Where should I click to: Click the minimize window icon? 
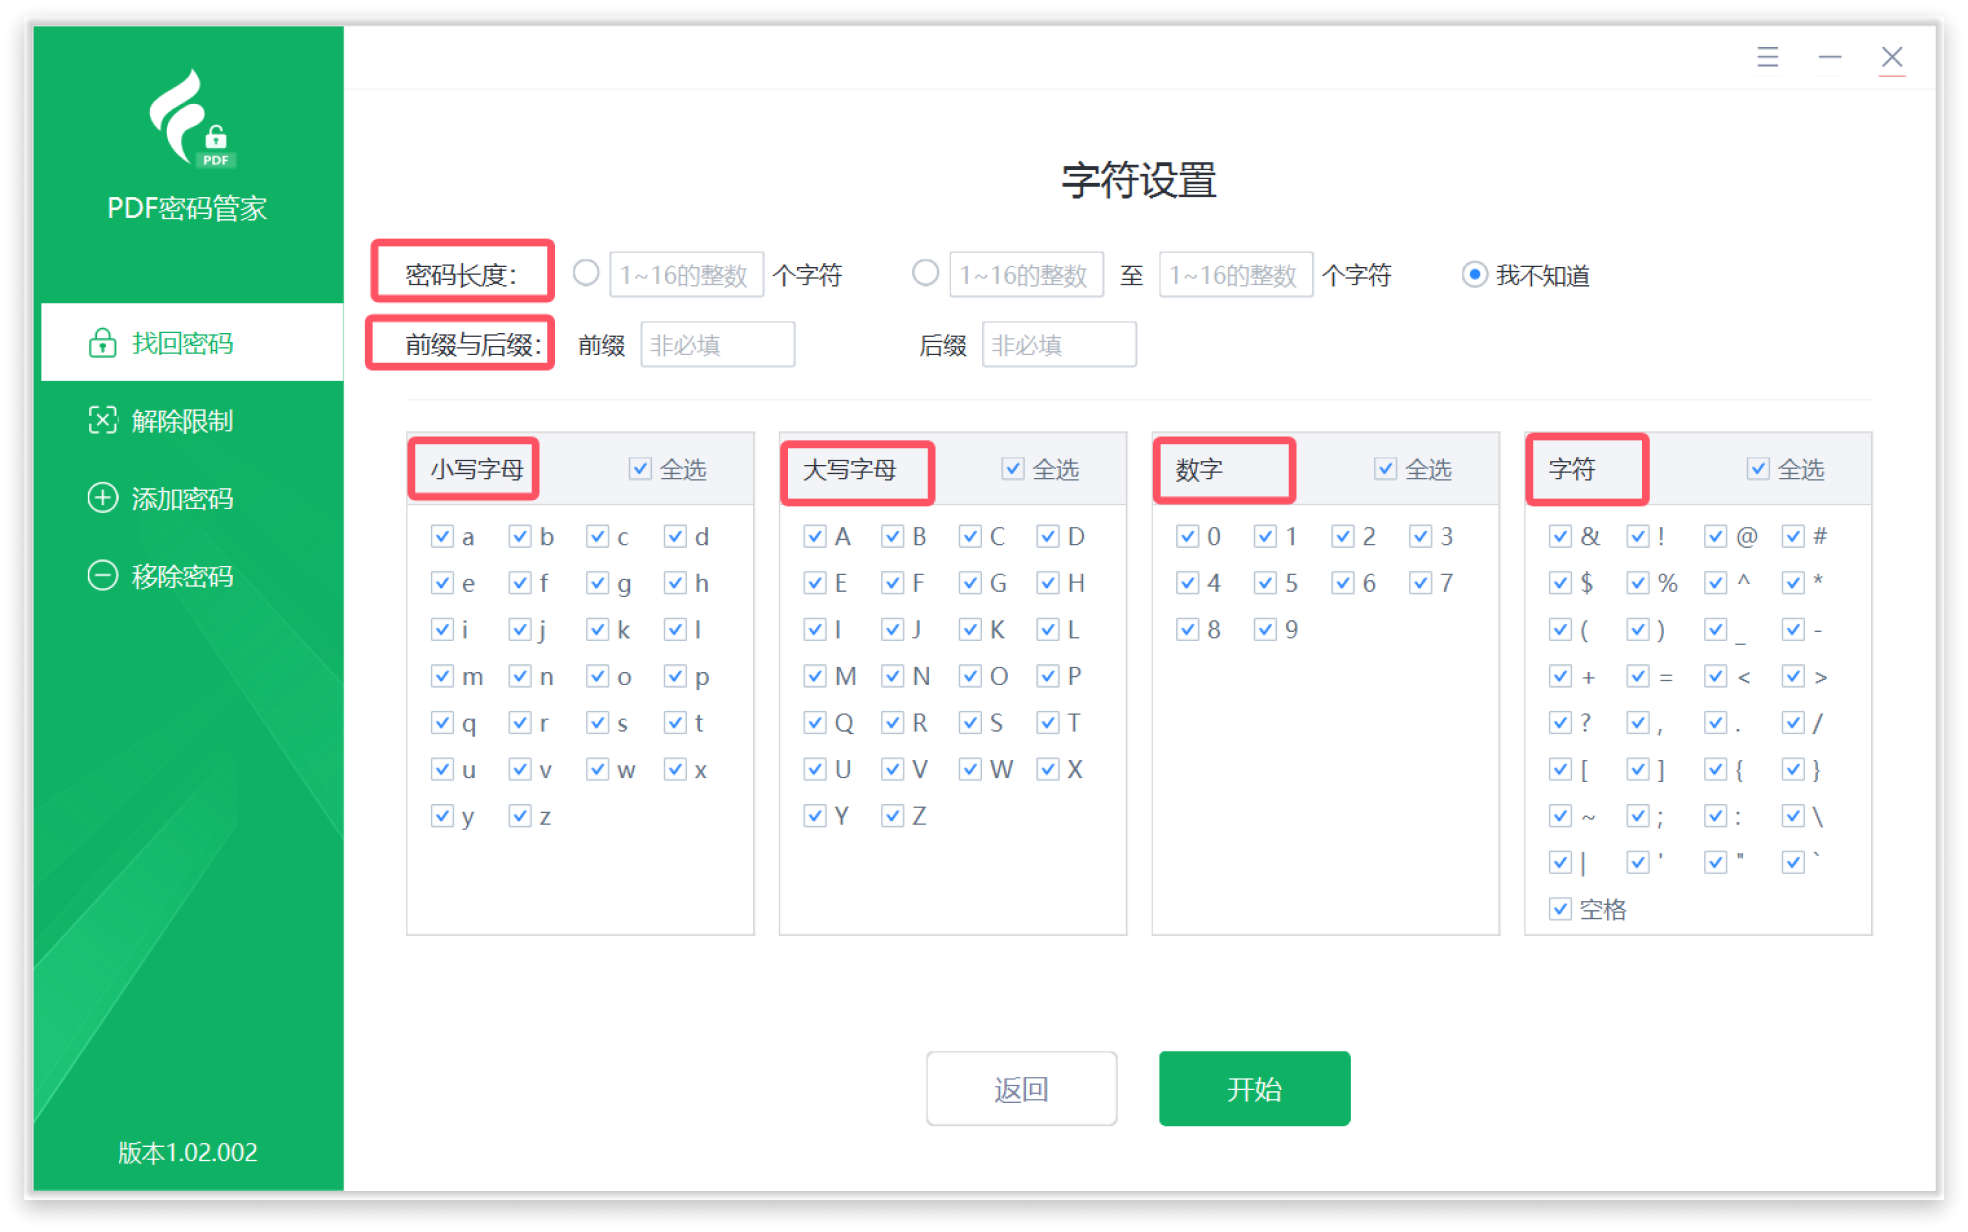click(x=1829, y=57)
